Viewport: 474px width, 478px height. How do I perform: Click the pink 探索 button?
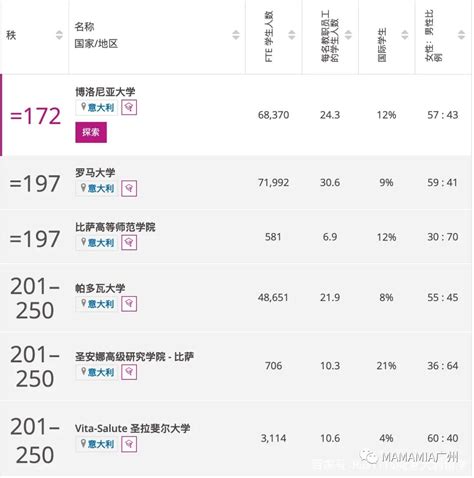click(x=91, y=132)
